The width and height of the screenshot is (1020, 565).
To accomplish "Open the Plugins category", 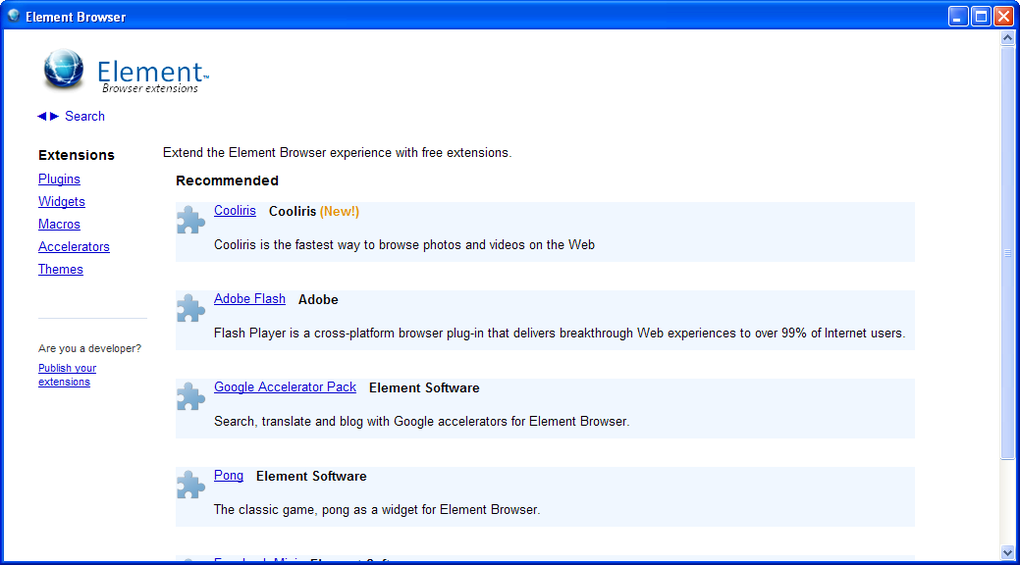I will (59, 179).
